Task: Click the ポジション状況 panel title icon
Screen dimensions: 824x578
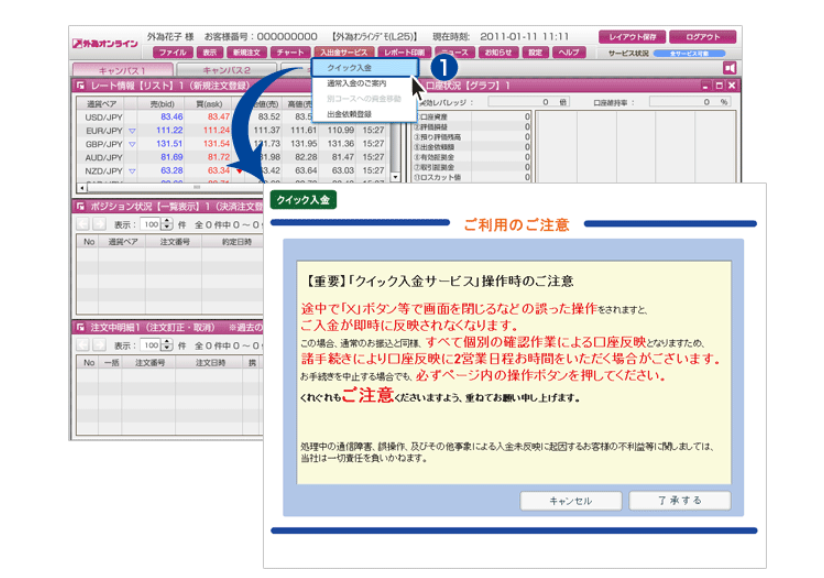Action: click(80, 206)
